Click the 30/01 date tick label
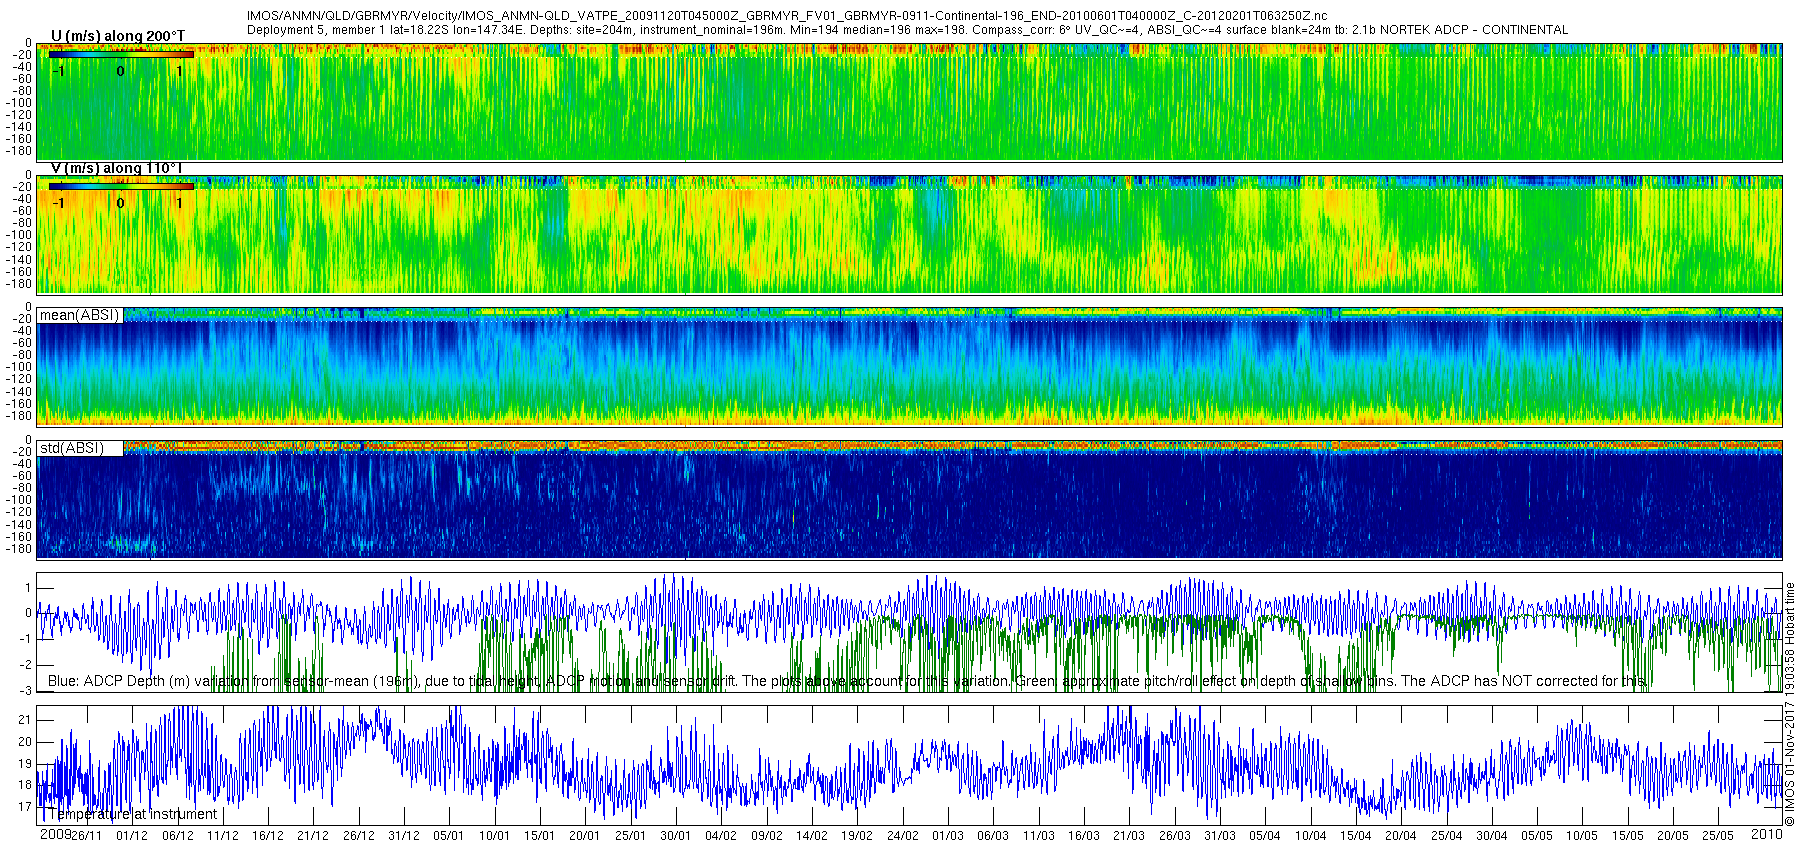1800x850 pixels. click(675, 836)
